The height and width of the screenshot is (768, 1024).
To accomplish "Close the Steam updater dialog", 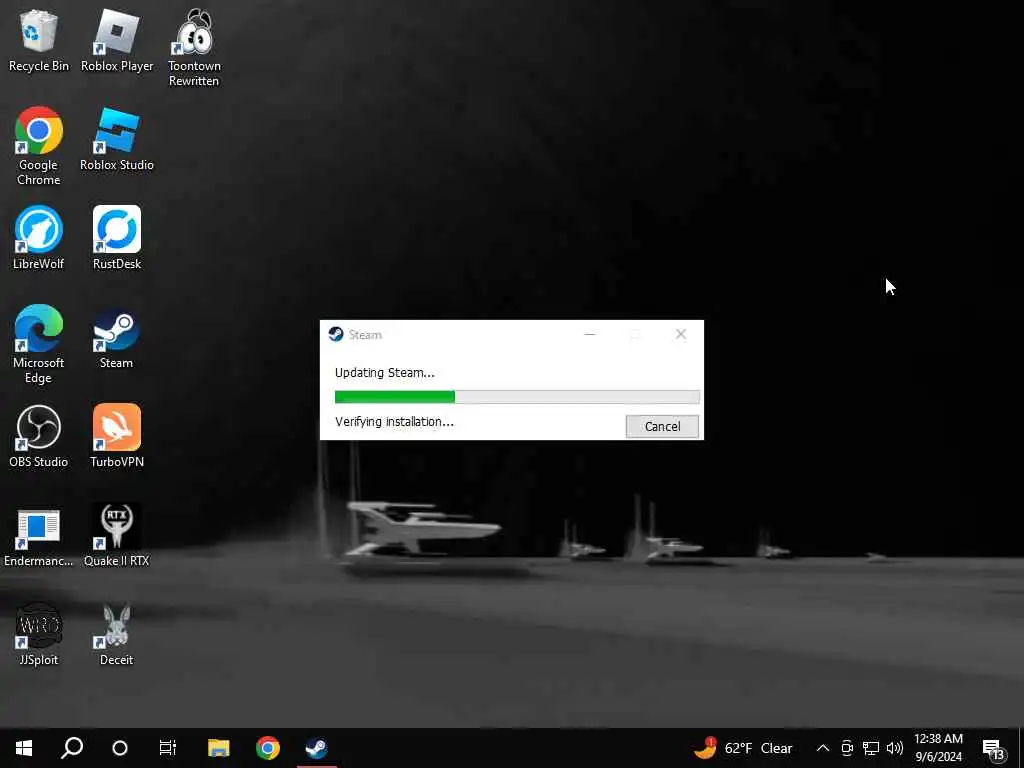I will click(x=680, y=334).
